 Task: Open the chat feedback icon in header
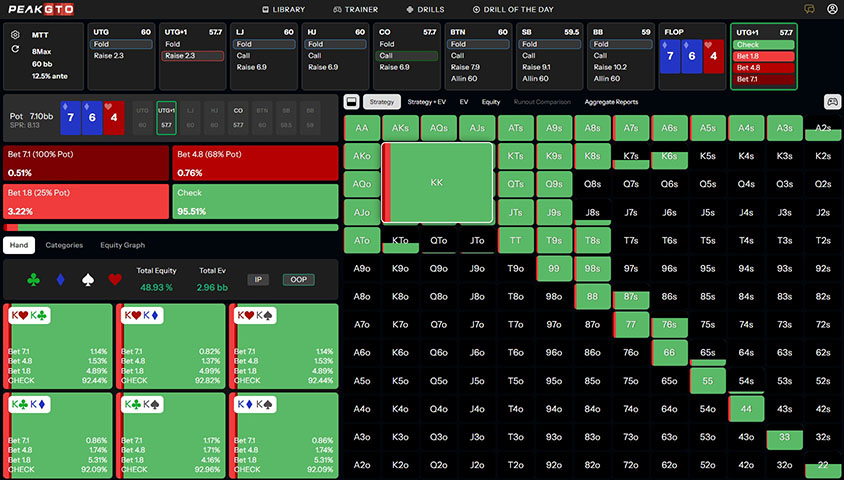810,9
